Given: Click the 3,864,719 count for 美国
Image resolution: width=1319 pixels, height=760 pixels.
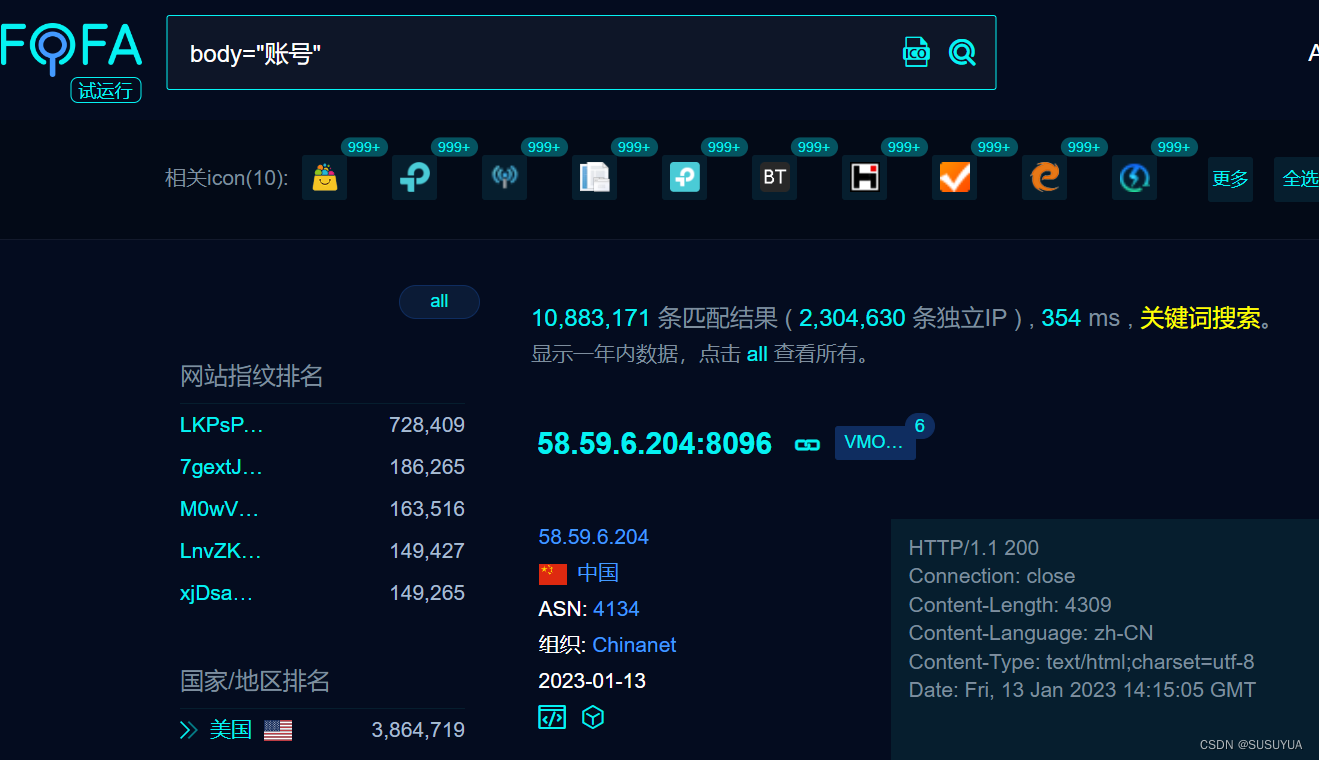Looking at the screenshot, I should coord(418,730).
